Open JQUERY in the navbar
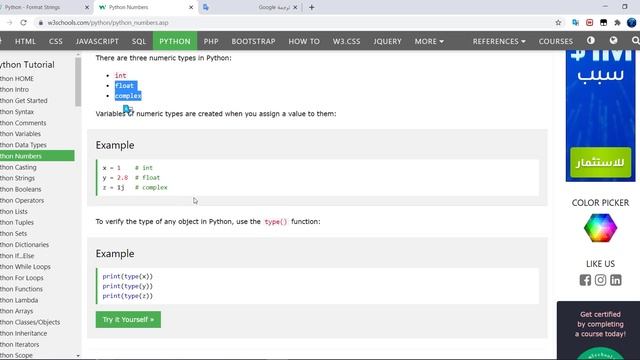This screenshot has height=360, width=640. pos(387,41)
